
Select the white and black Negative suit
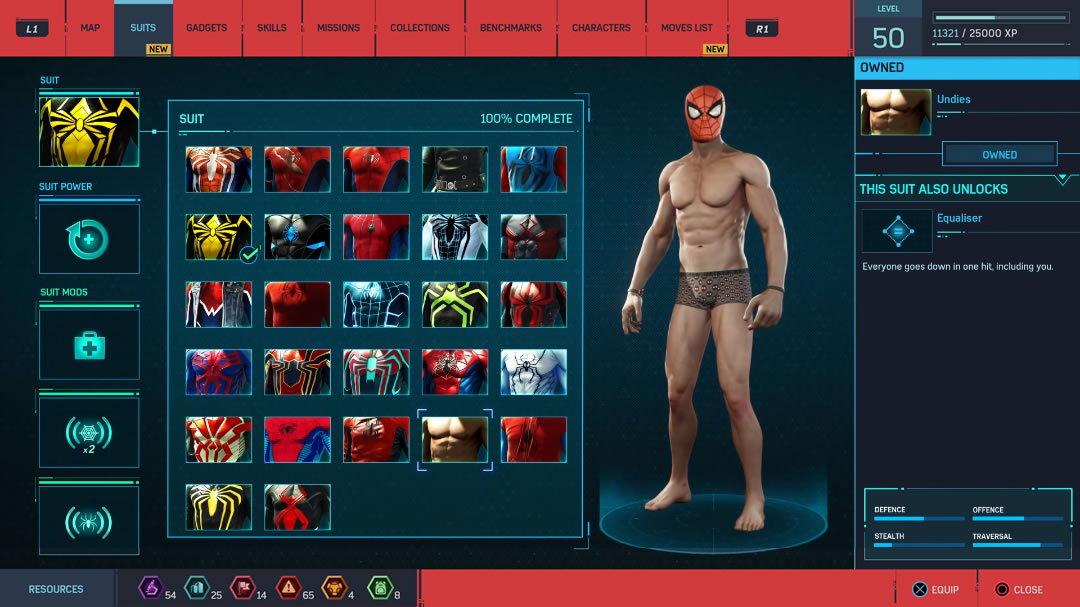pos(455,237)
